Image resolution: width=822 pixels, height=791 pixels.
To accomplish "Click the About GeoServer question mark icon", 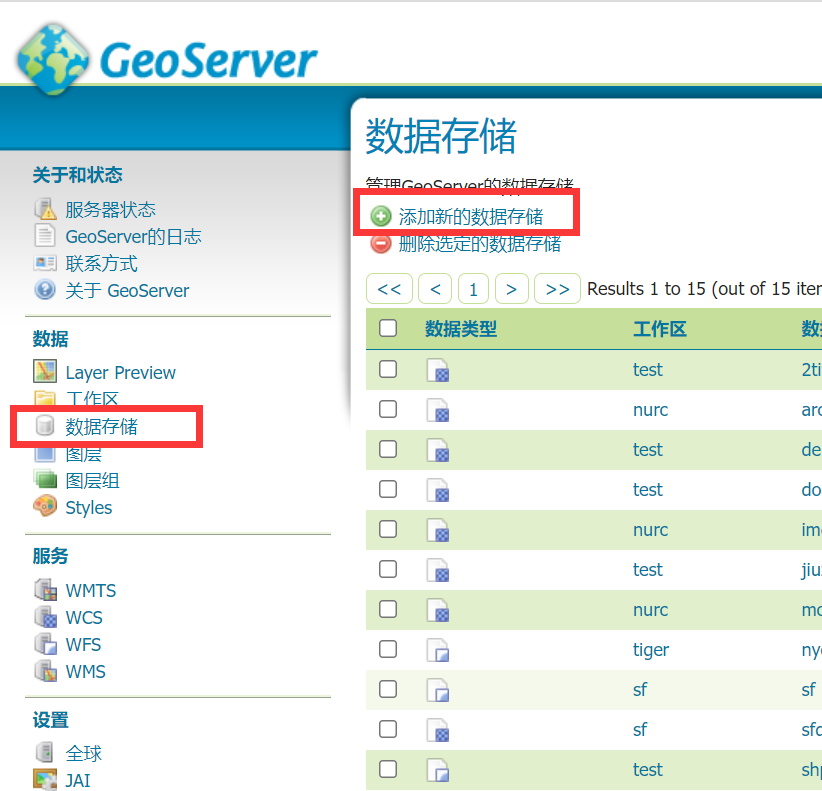I will (45, 290).
